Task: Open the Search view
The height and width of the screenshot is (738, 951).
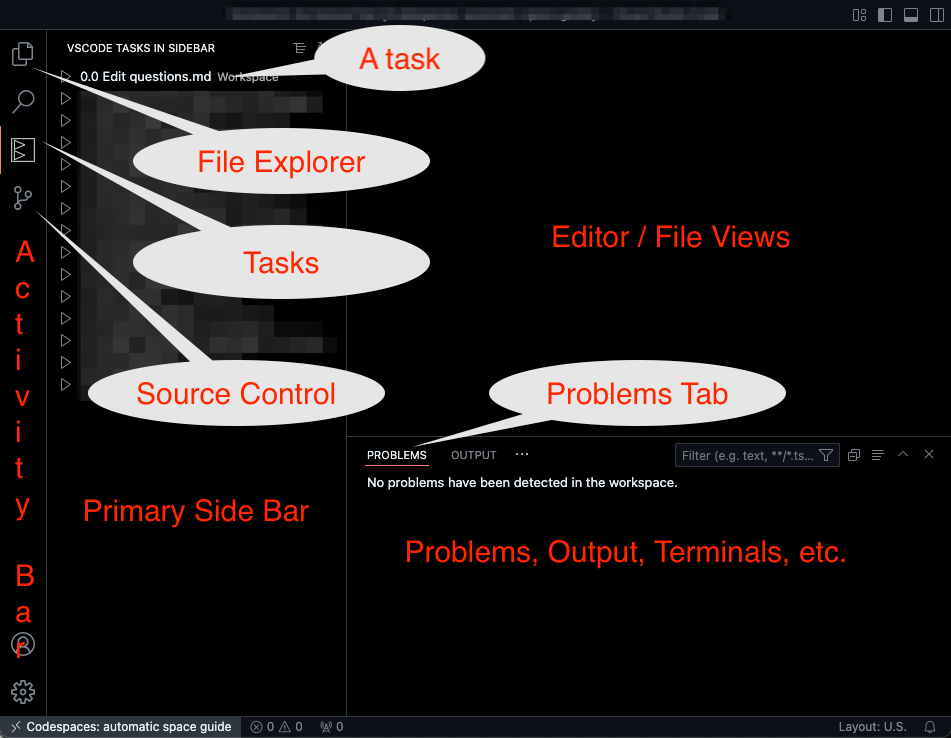Action: point(22,101)
